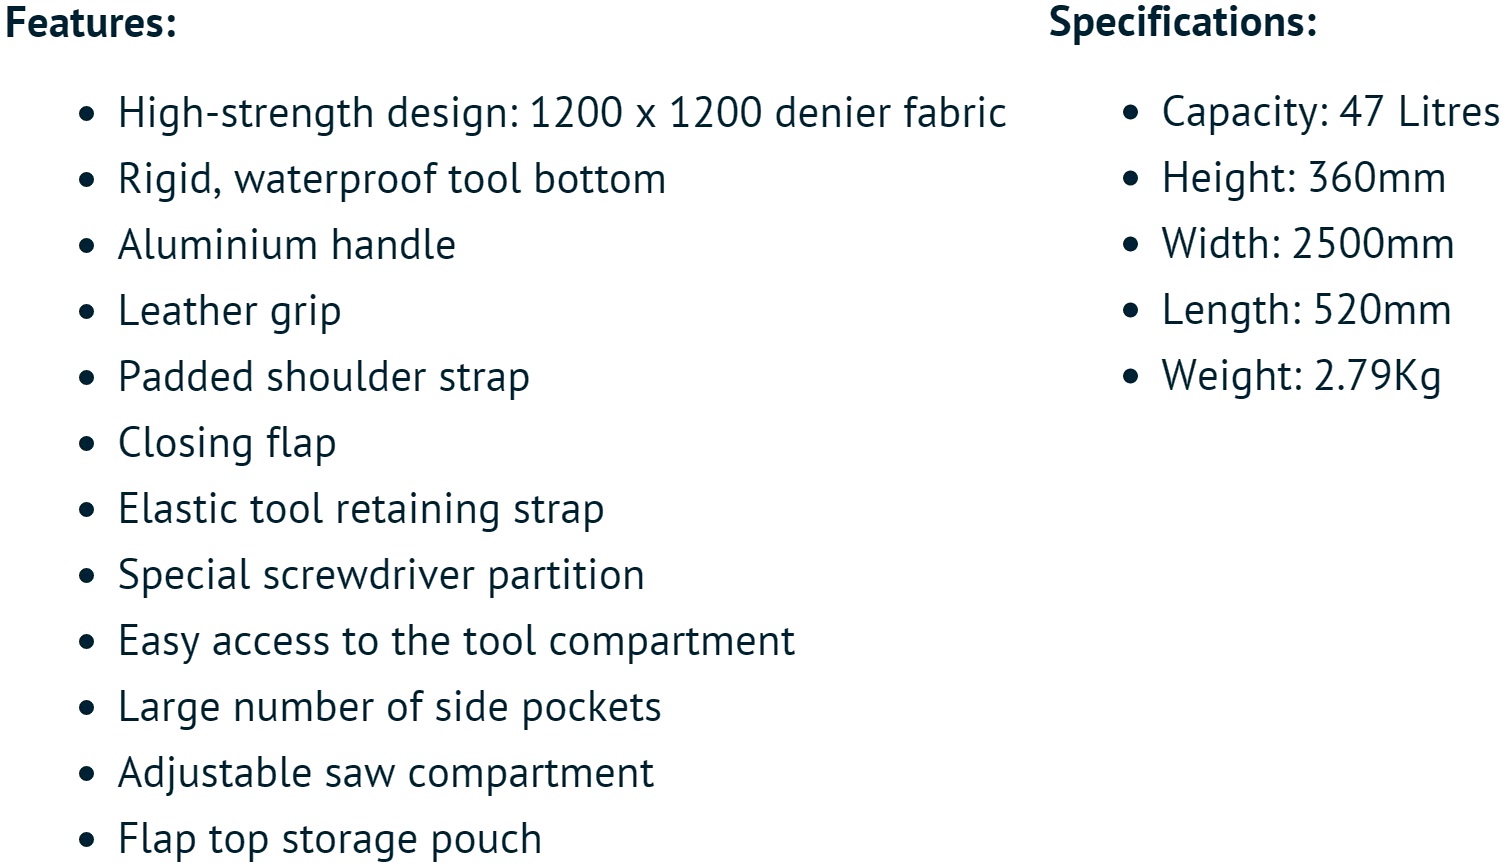Image resolution: width=1502 pixels, height=866 pixels.
Task: Click the 'Capacity: 47 Litres' specification
Action: [1329, 113]
